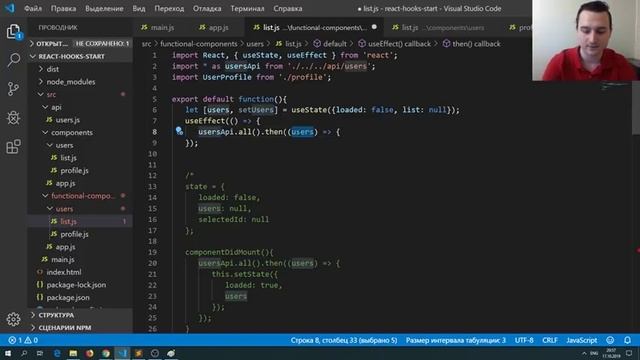Open the Правка menu

click(63, 9)
